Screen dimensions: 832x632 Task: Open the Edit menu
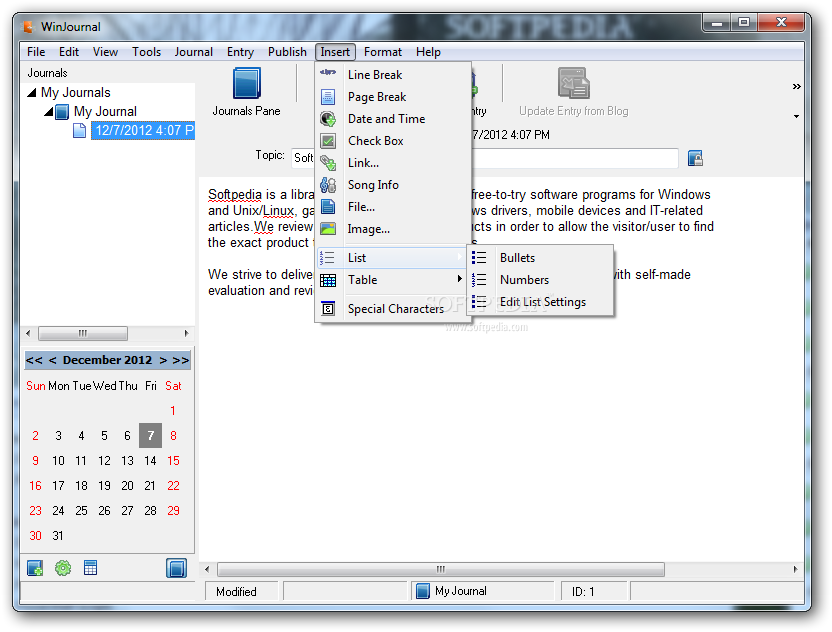[69, 52]
